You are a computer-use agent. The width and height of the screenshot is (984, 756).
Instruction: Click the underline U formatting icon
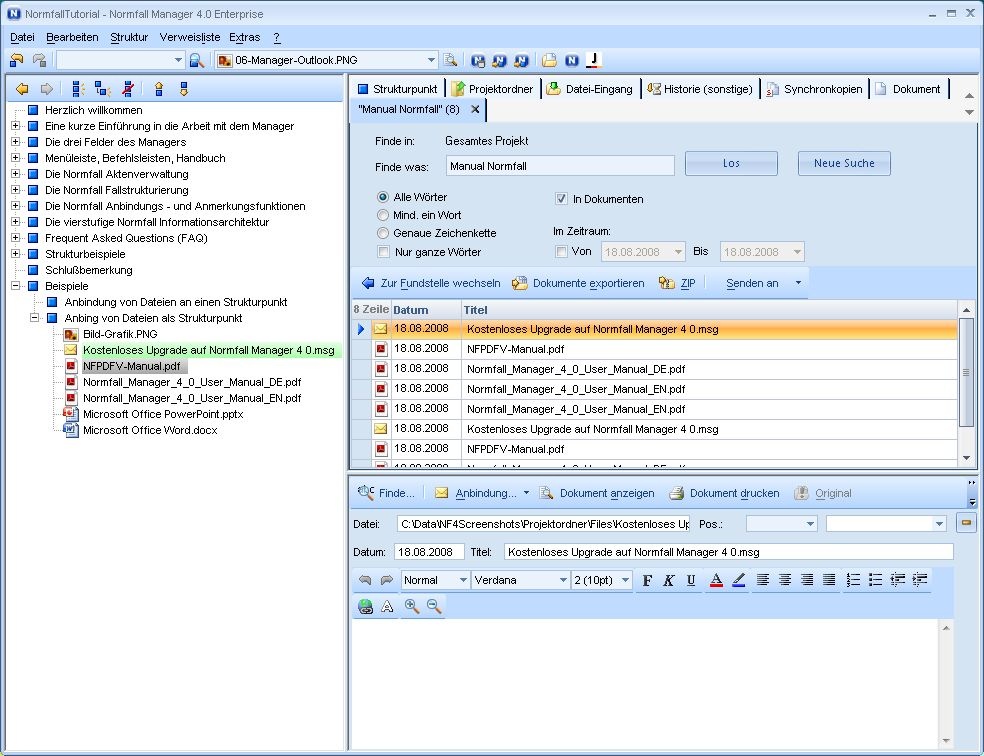[691, 580]
